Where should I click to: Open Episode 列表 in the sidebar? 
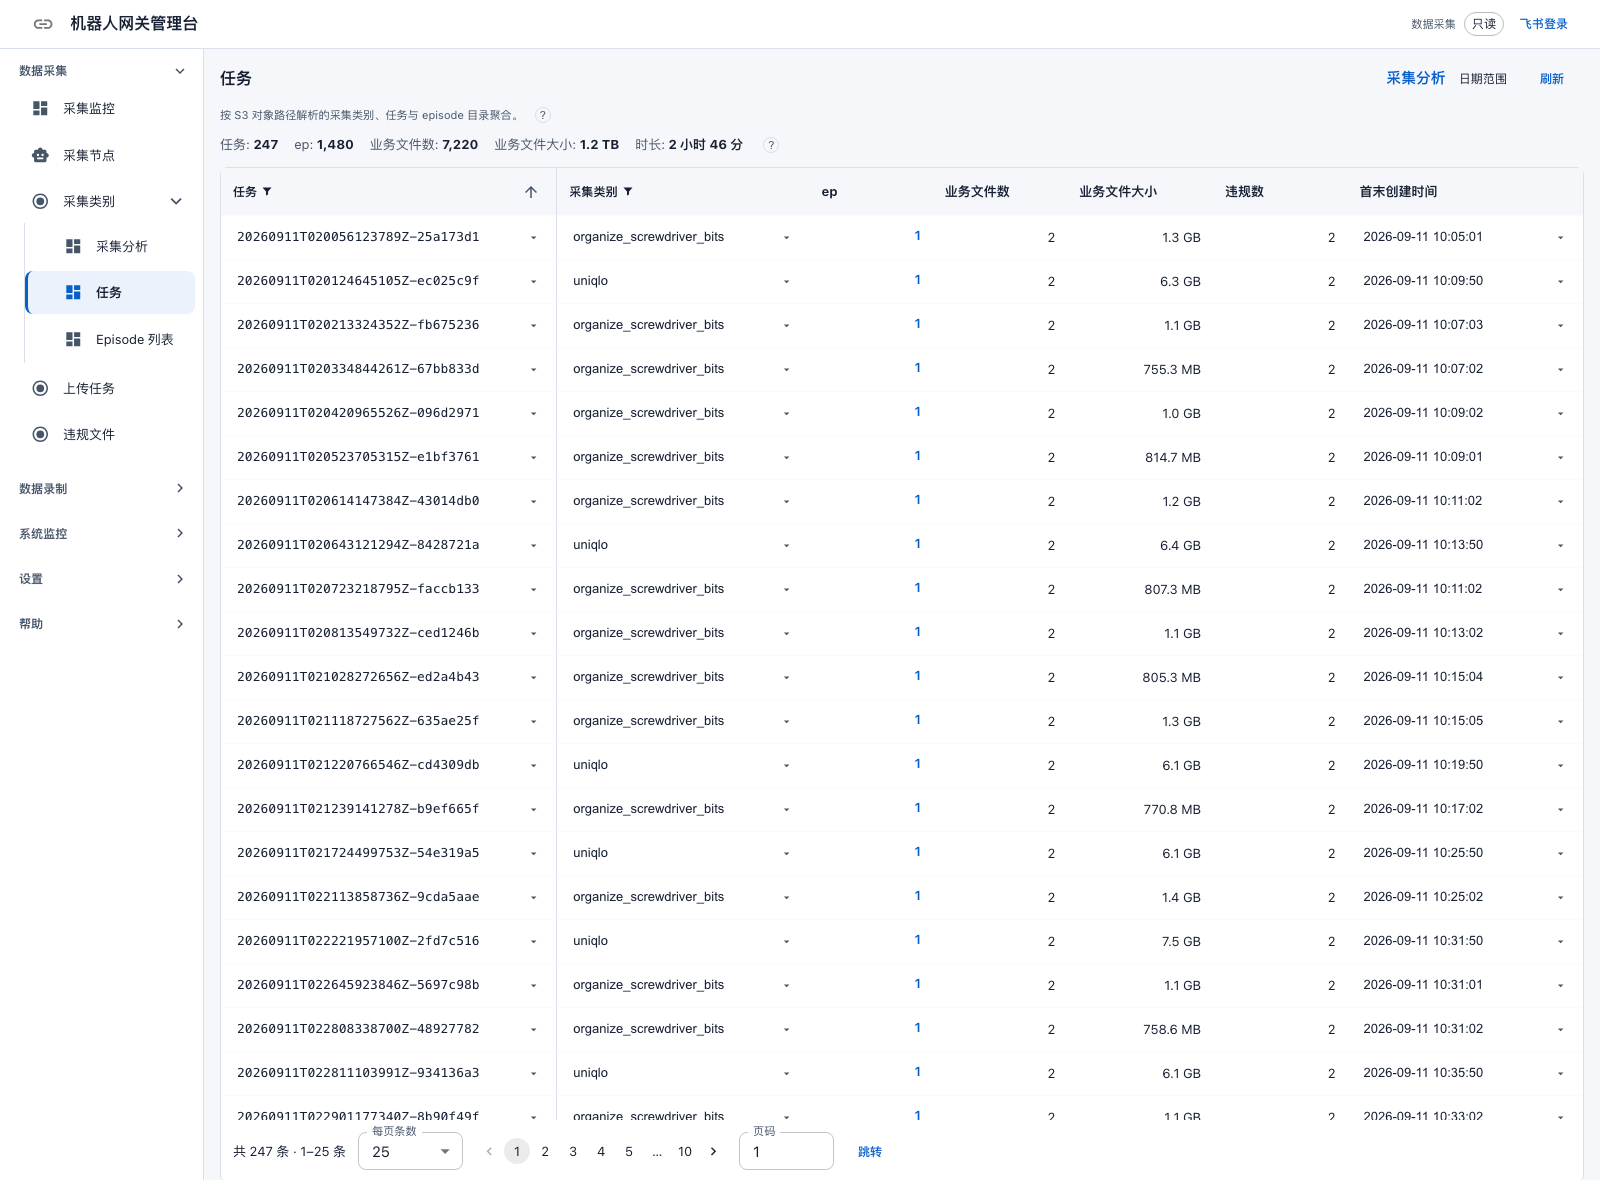(x=110, y=340)
